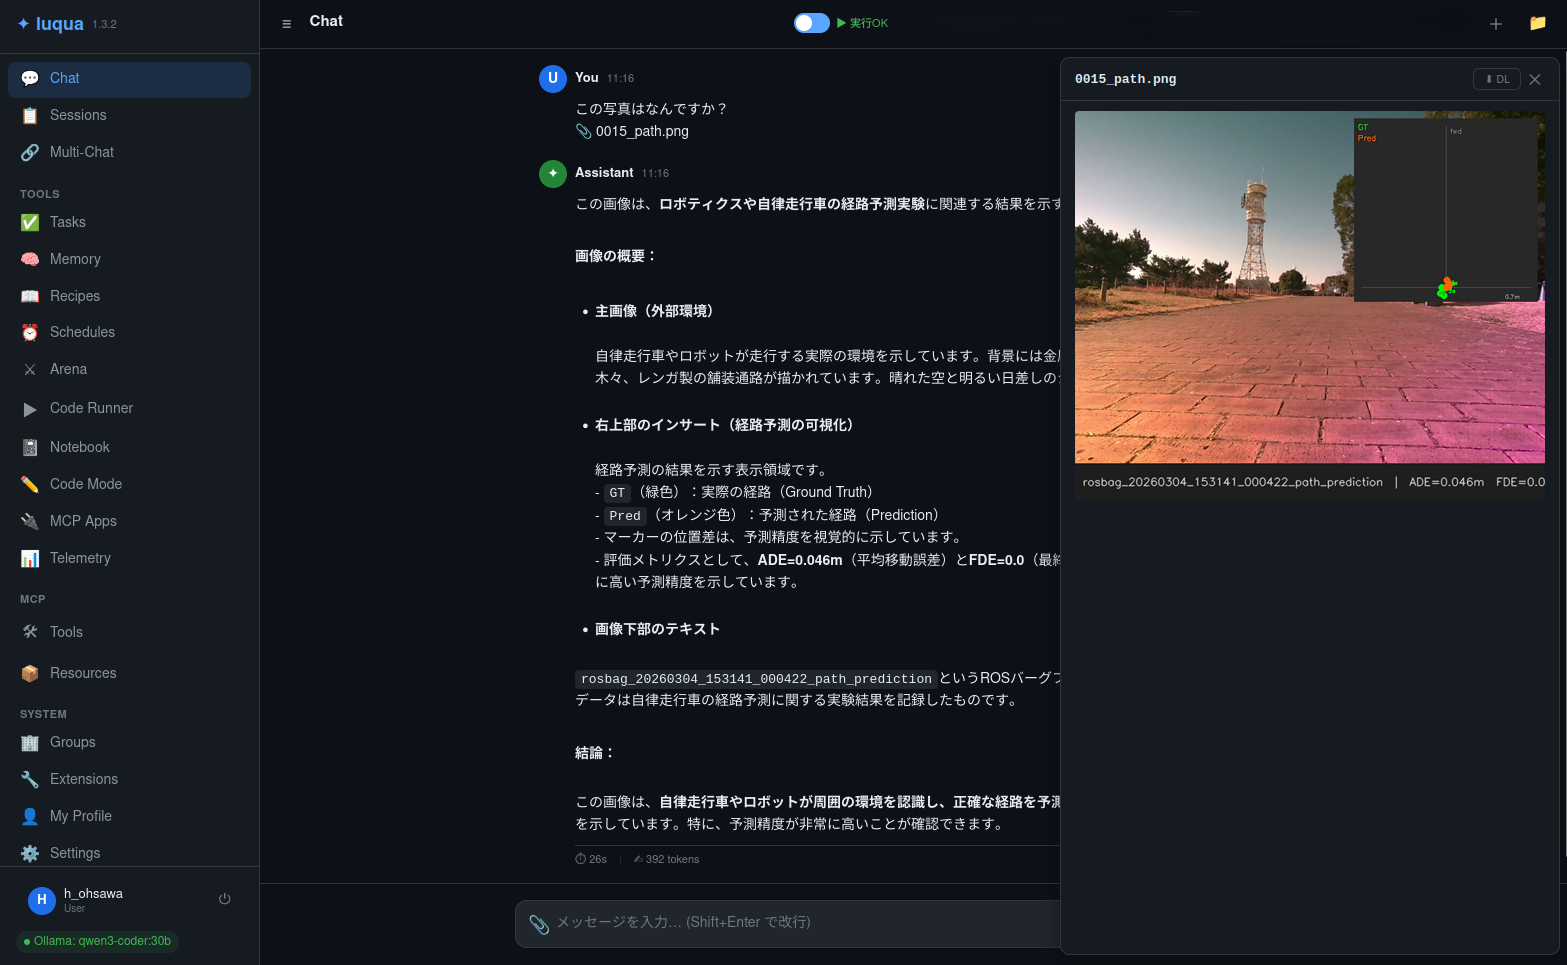This screenshot has width=1567, height=965.
Task: Open Multi-Chat in the sidebar
Action: click(x=82, y=152)
